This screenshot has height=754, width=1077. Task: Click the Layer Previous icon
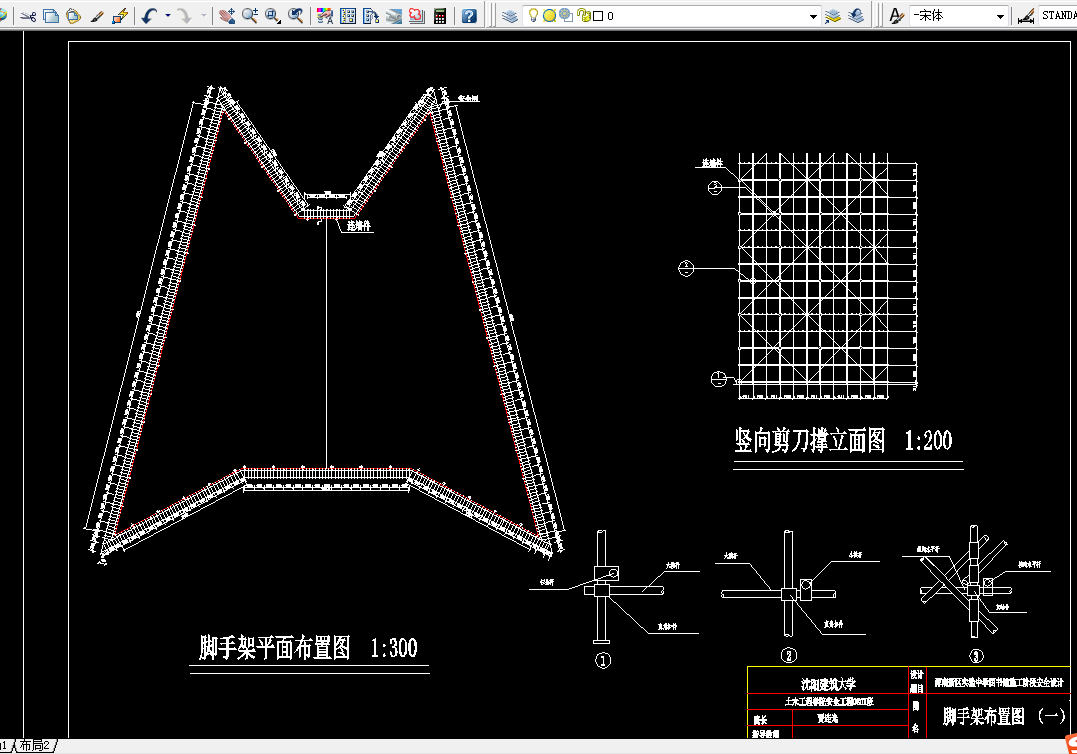pos(856,16)
